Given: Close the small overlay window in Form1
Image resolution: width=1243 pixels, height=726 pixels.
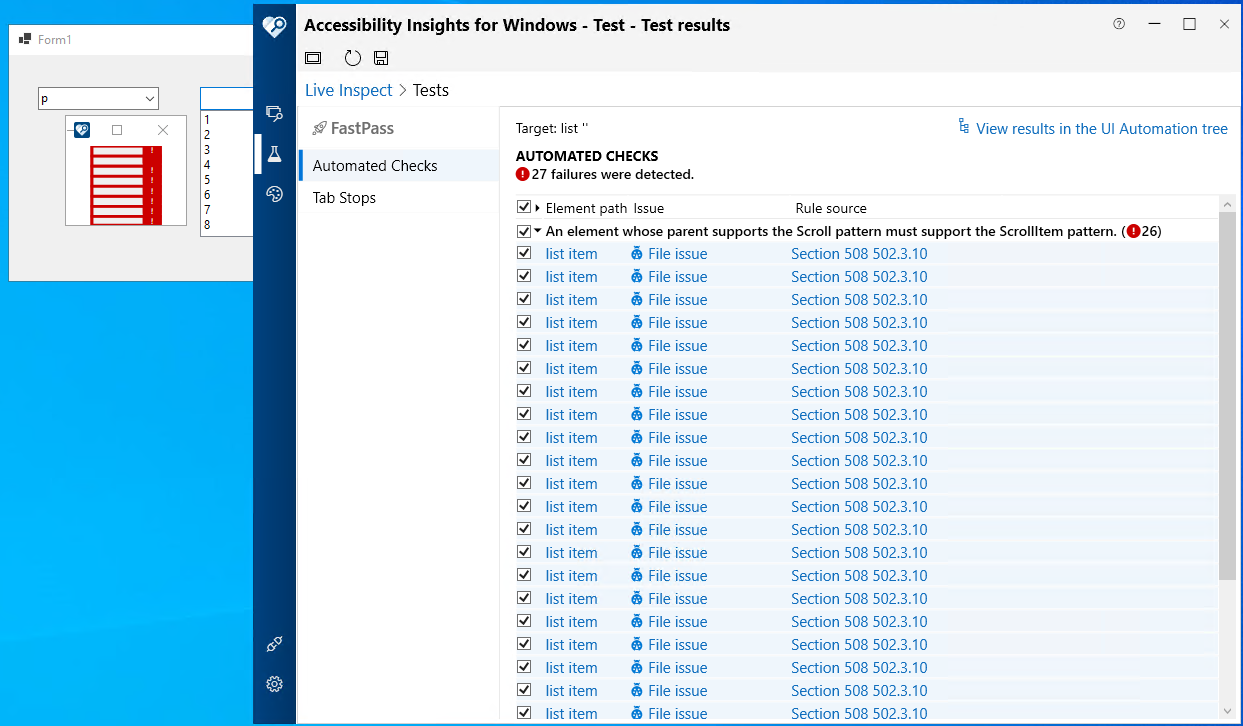Looking at the screenshot, I should (163, 130).
